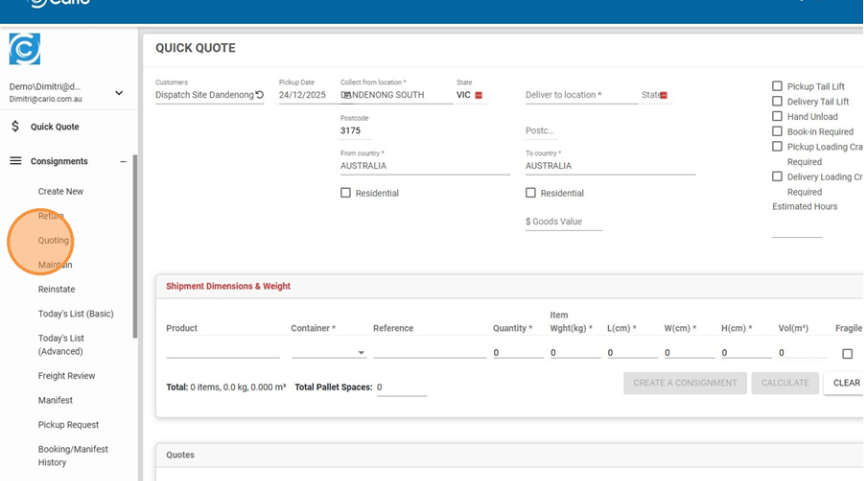This screenshot has height=481, width=864.
Task: Enable the Pickup Tail Lift checkbox
Action: [777, 87]
